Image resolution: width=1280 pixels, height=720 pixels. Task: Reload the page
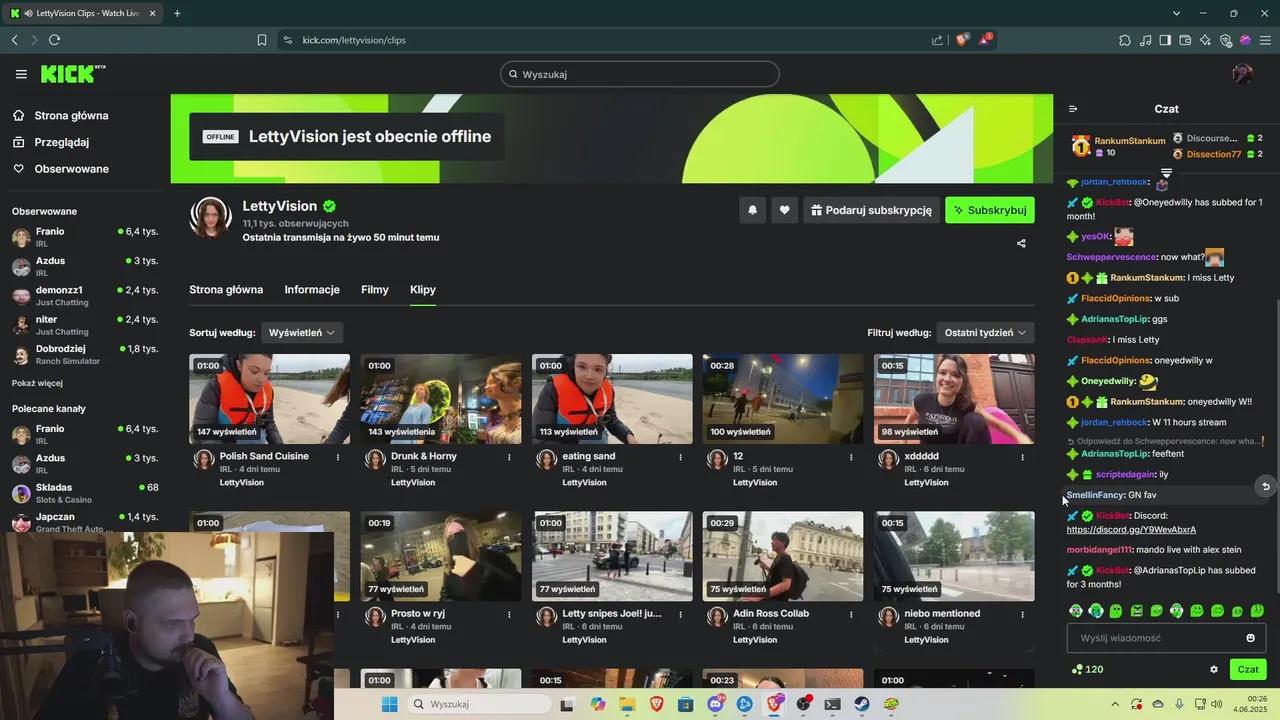point(54,40)
